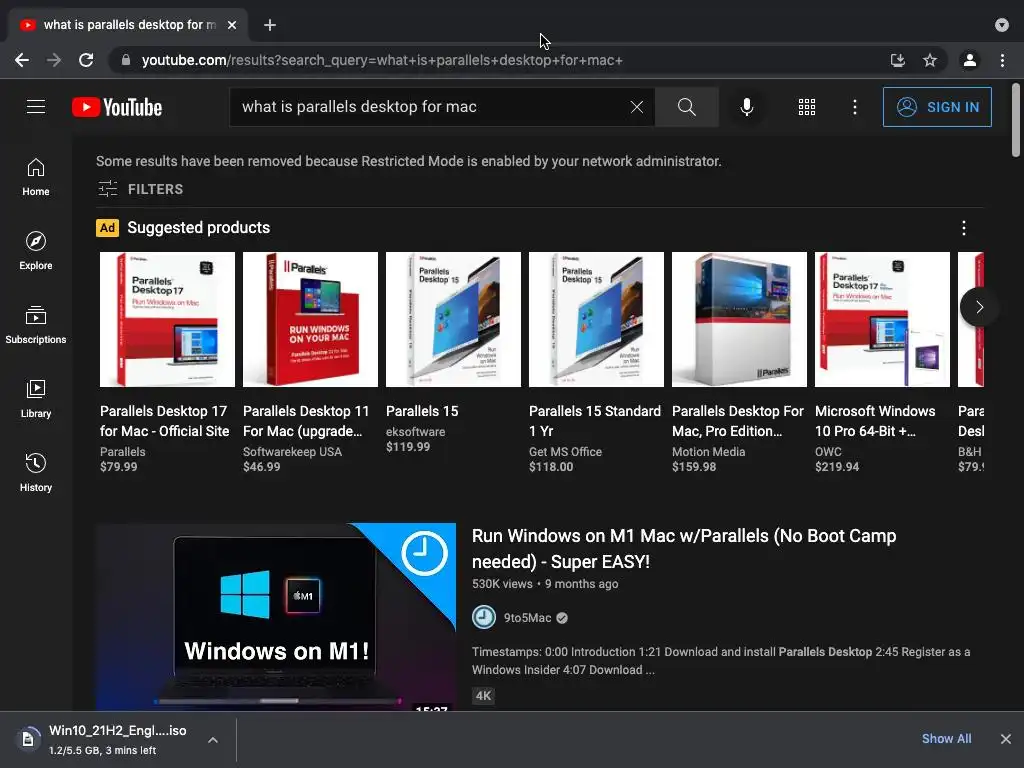
Task: Open the FILTERS panel
Action: [x=140, y=189]
